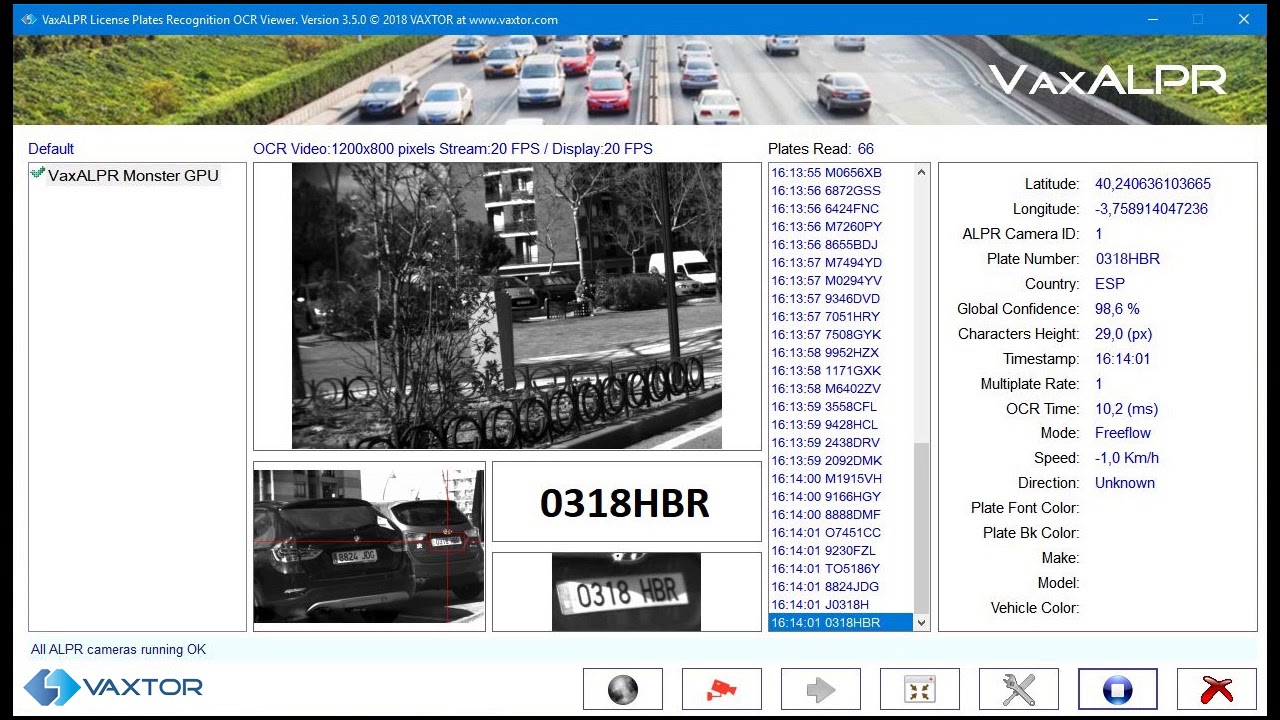Click the Plate Number value 0318HBR
This screenshot has width=1280, height=720.
(x=1128, y=259)
